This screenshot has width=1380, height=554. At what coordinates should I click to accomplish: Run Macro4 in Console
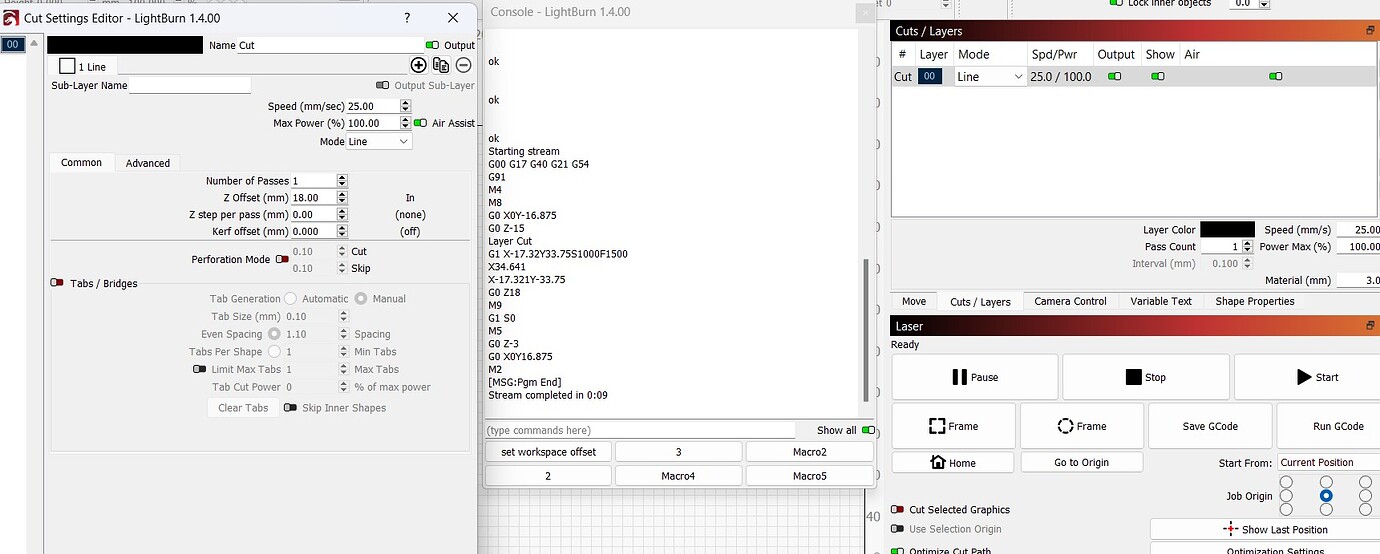678,476
